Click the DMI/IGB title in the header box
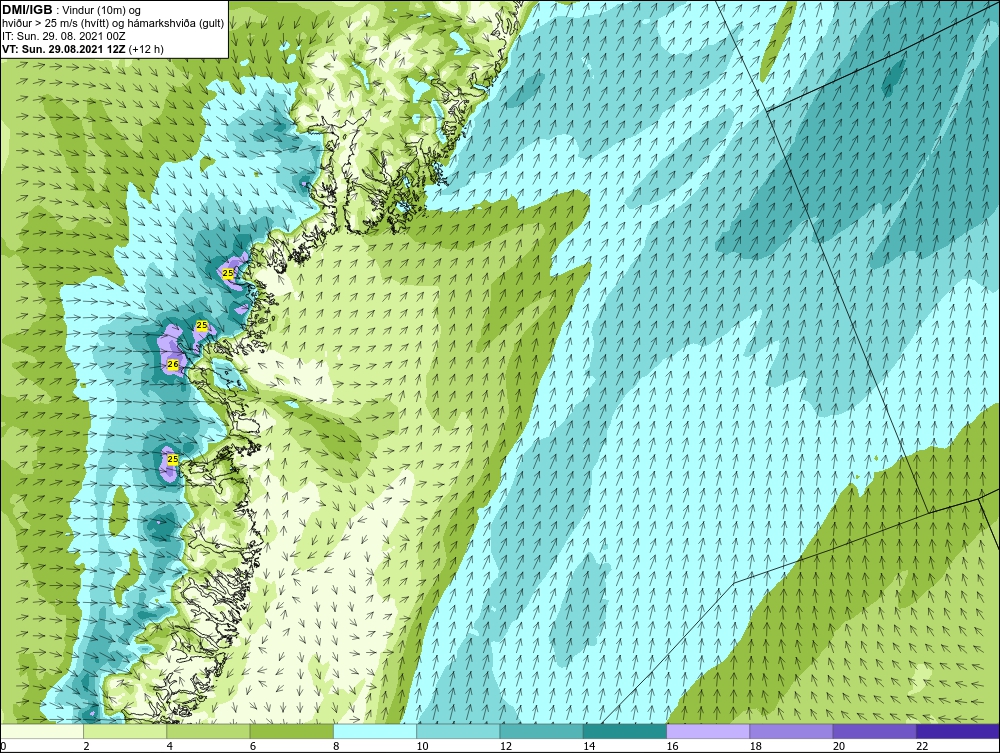 click(27, 10)
